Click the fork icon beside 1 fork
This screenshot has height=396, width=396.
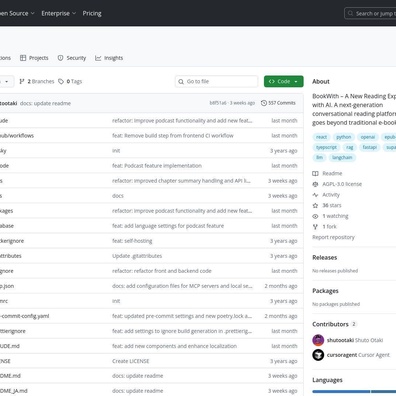(x=315, y=227)
